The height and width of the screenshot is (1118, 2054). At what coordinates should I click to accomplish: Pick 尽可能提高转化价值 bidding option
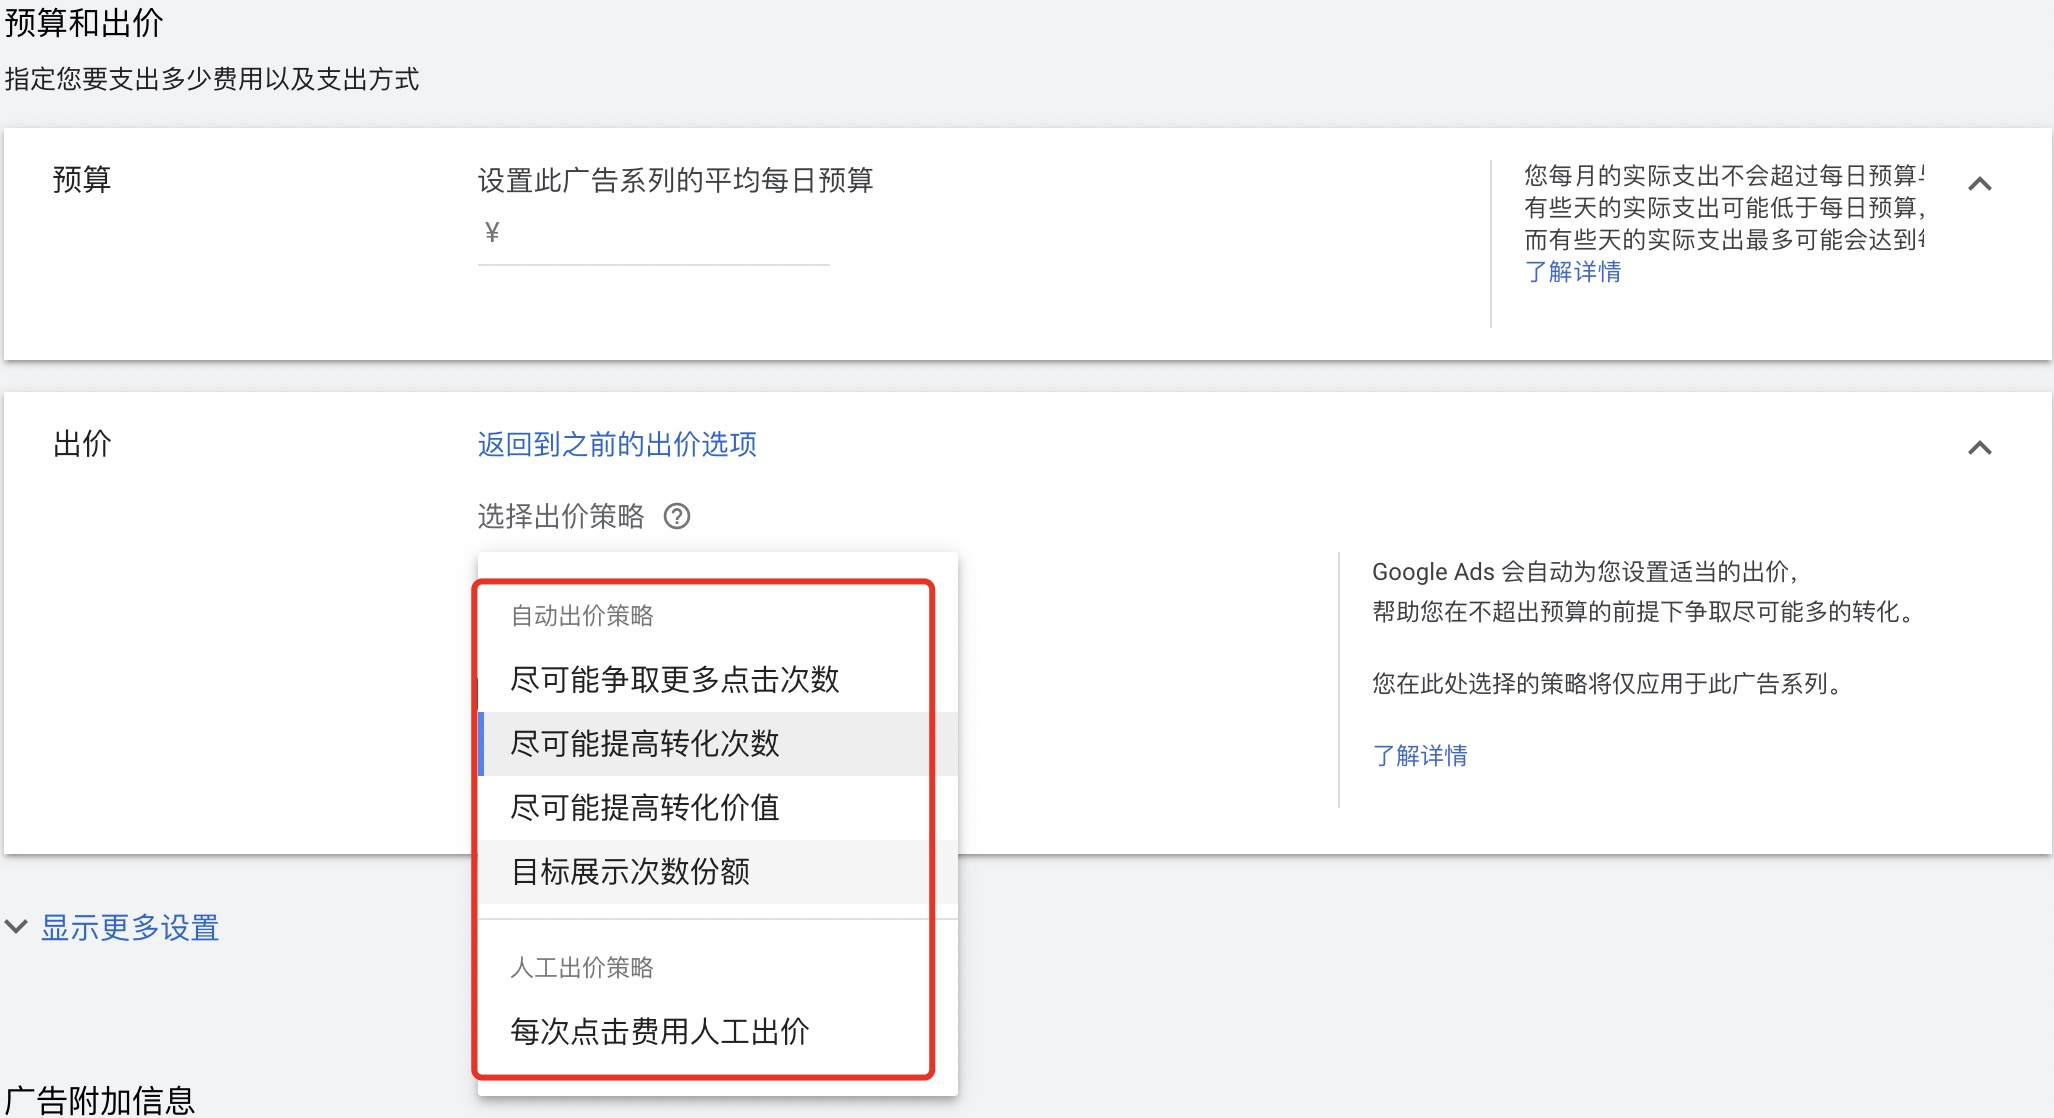644,808
